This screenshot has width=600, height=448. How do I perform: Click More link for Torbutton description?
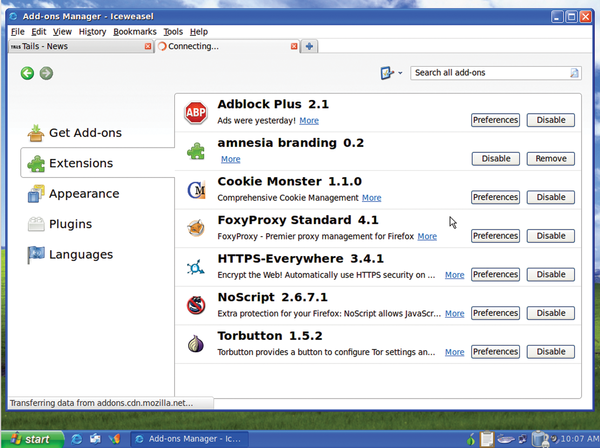[454, 352]
